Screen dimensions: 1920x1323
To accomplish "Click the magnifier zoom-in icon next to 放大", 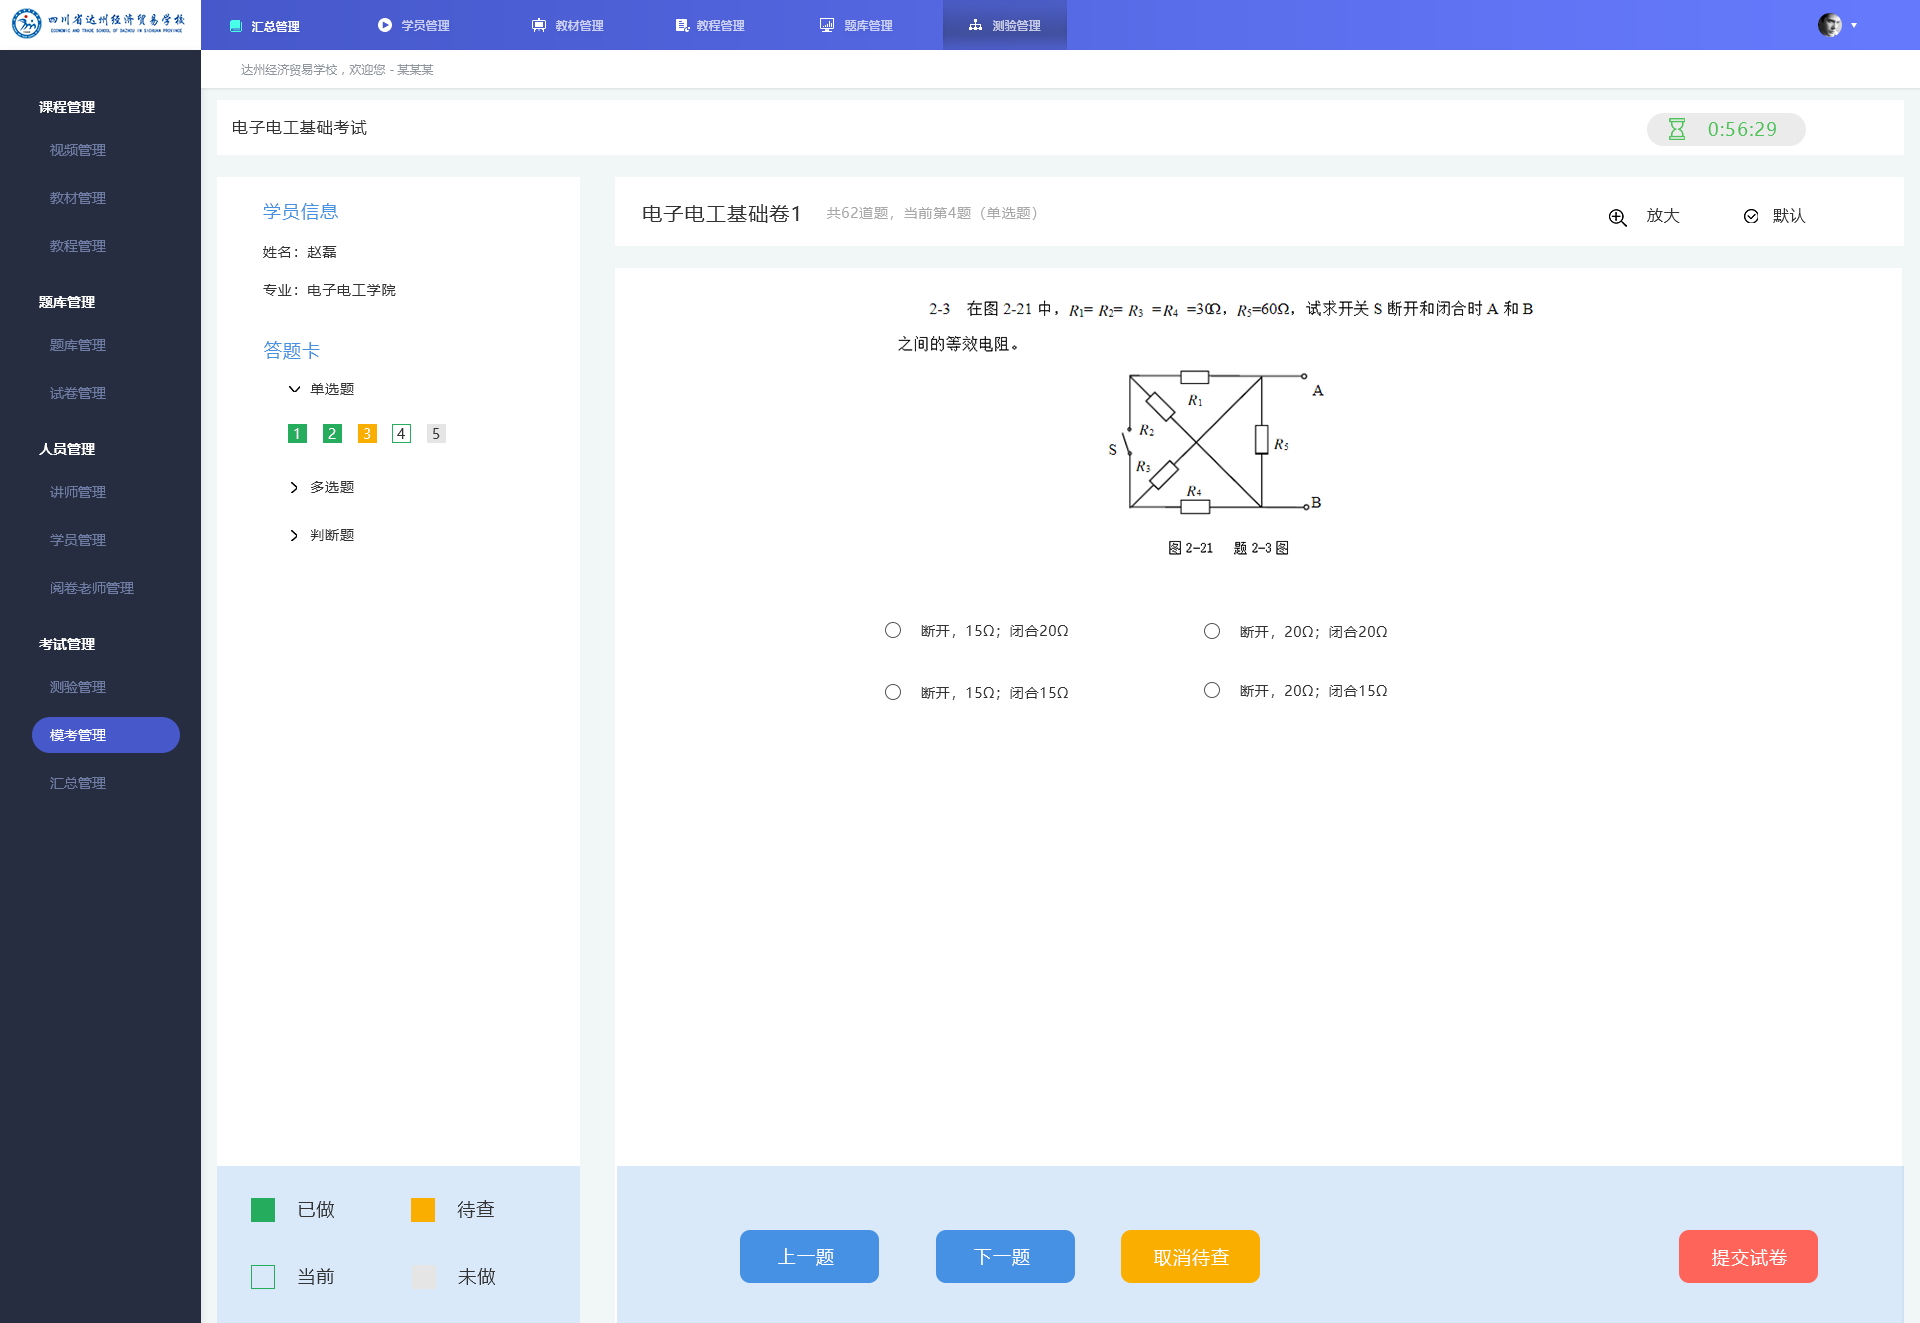I will 1617,217.
